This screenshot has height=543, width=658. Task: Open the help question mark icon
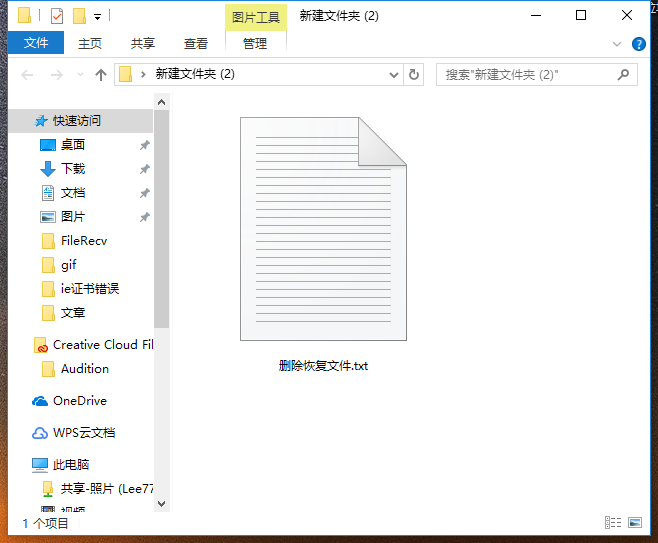[639, 44]
